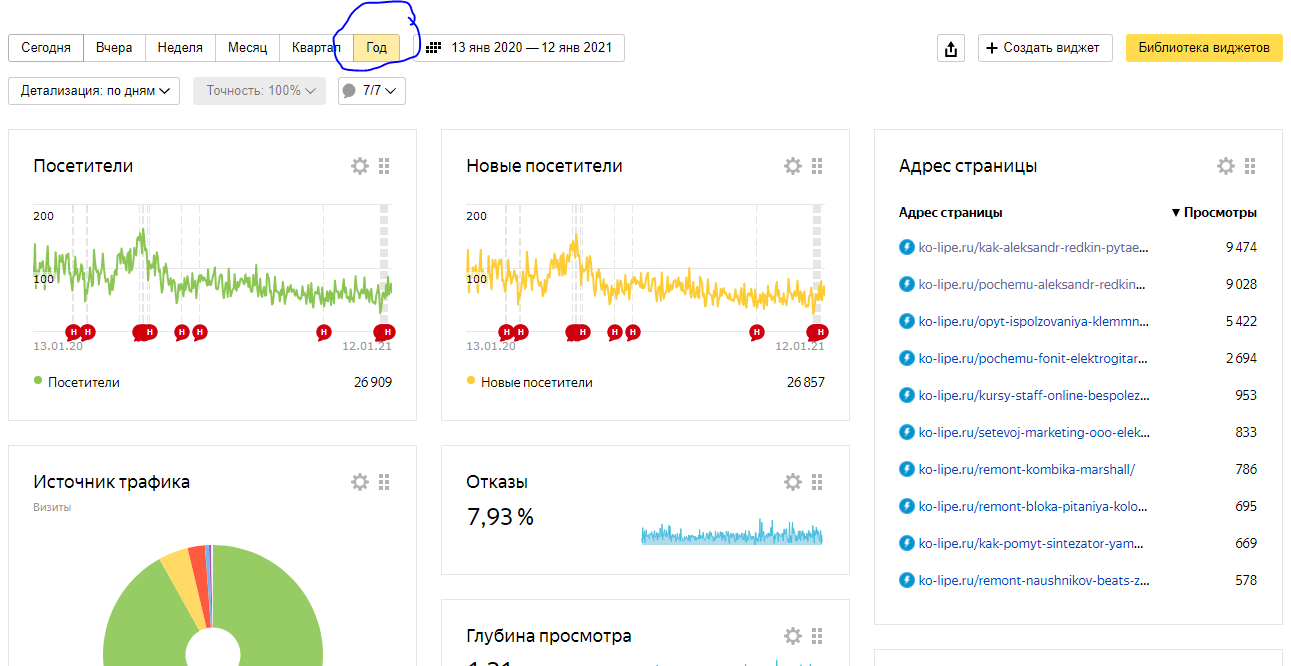1291x666 pixels.
Task: Click turbo icon beside pochemu-fonit-elektrogitar link
Action: [907, 358]
